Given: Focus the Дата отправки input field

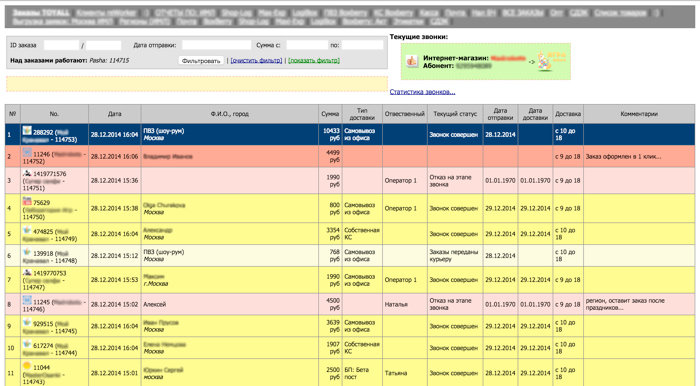Looking at the screenshot, I should (217, 45).
